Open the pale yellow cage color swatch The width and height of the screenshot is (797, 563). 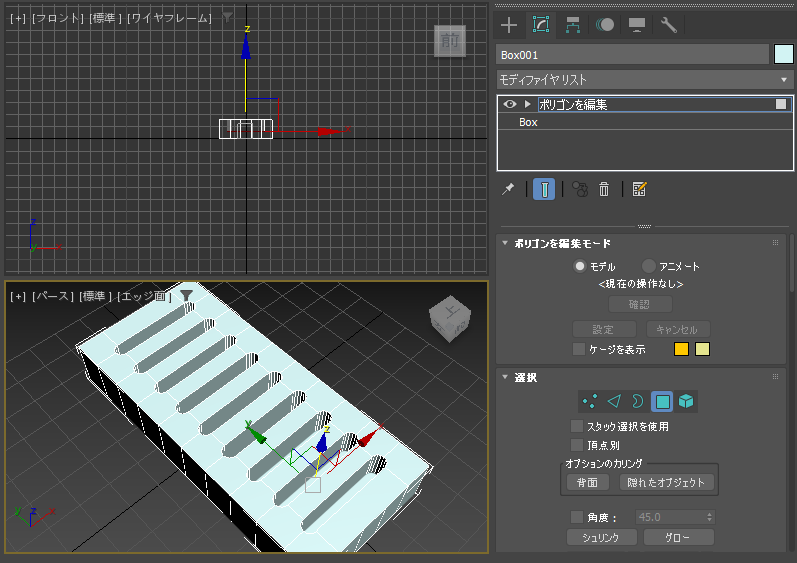point(702,349)
